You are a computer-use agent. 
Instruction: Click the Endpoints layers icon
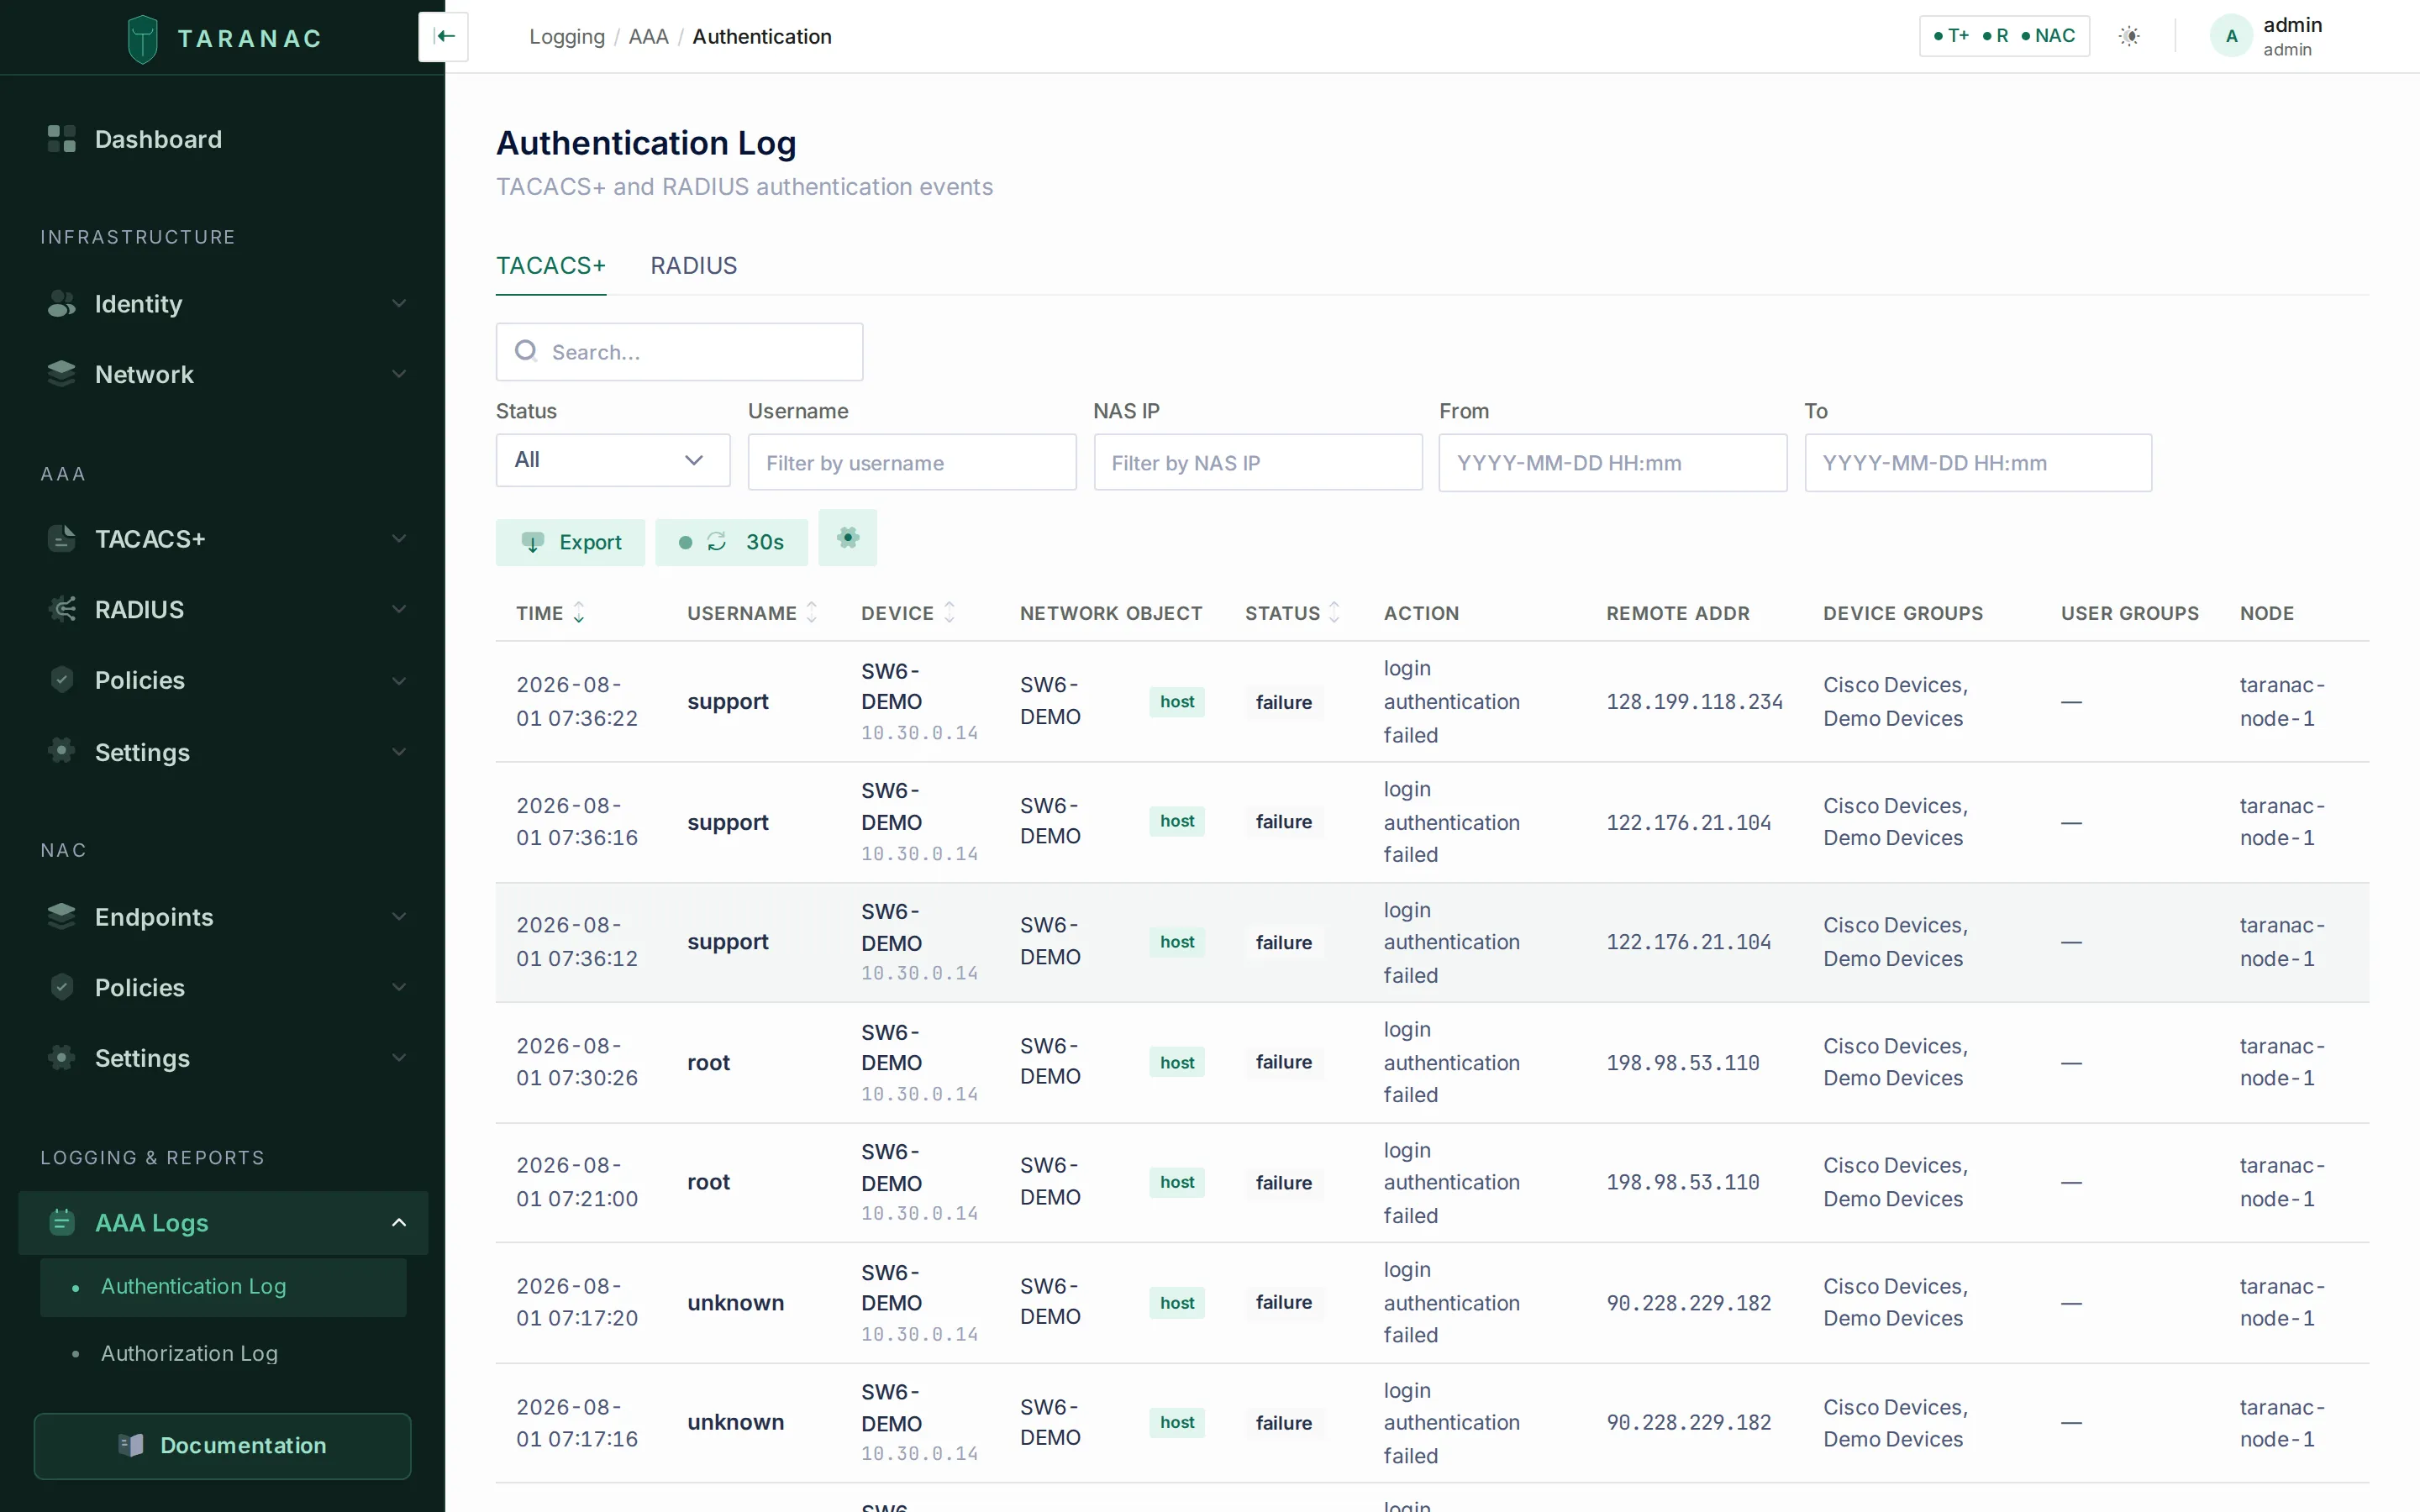pos(62,916)
